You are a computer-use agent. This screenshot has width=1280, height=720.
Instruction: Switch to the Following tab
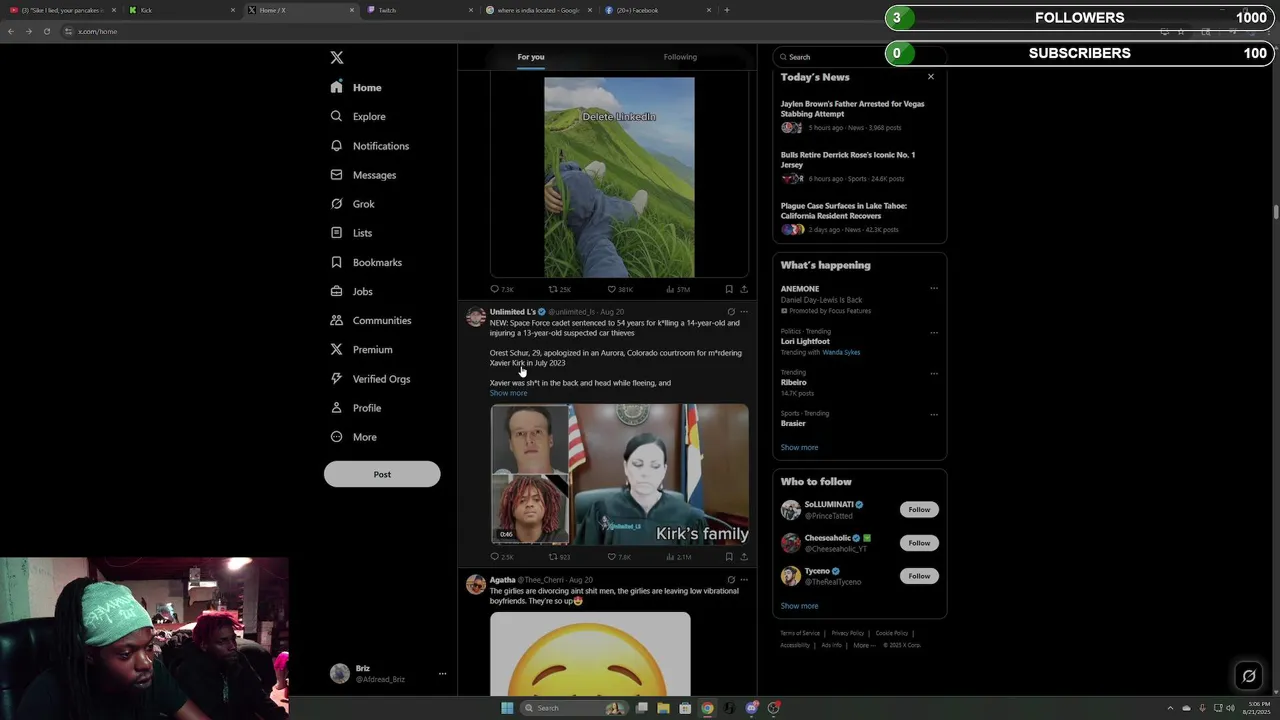680,57
